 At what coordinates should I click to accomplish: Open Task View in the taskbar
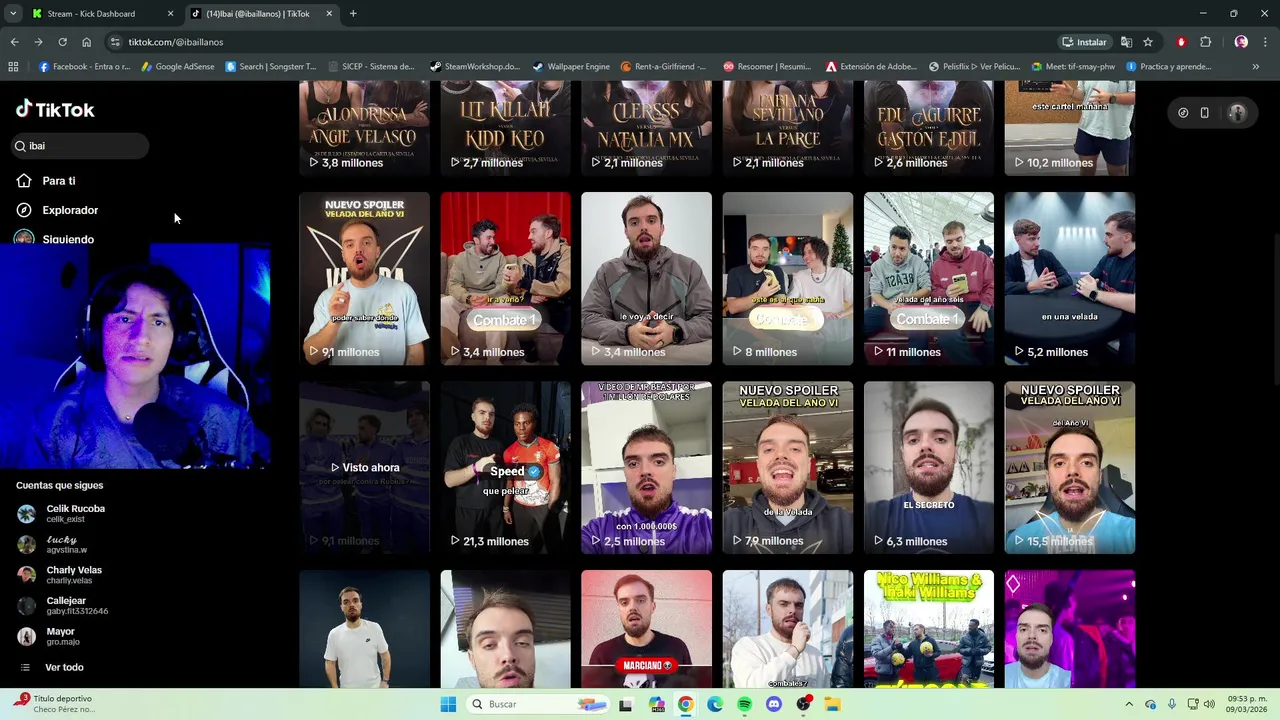point(626,704)
